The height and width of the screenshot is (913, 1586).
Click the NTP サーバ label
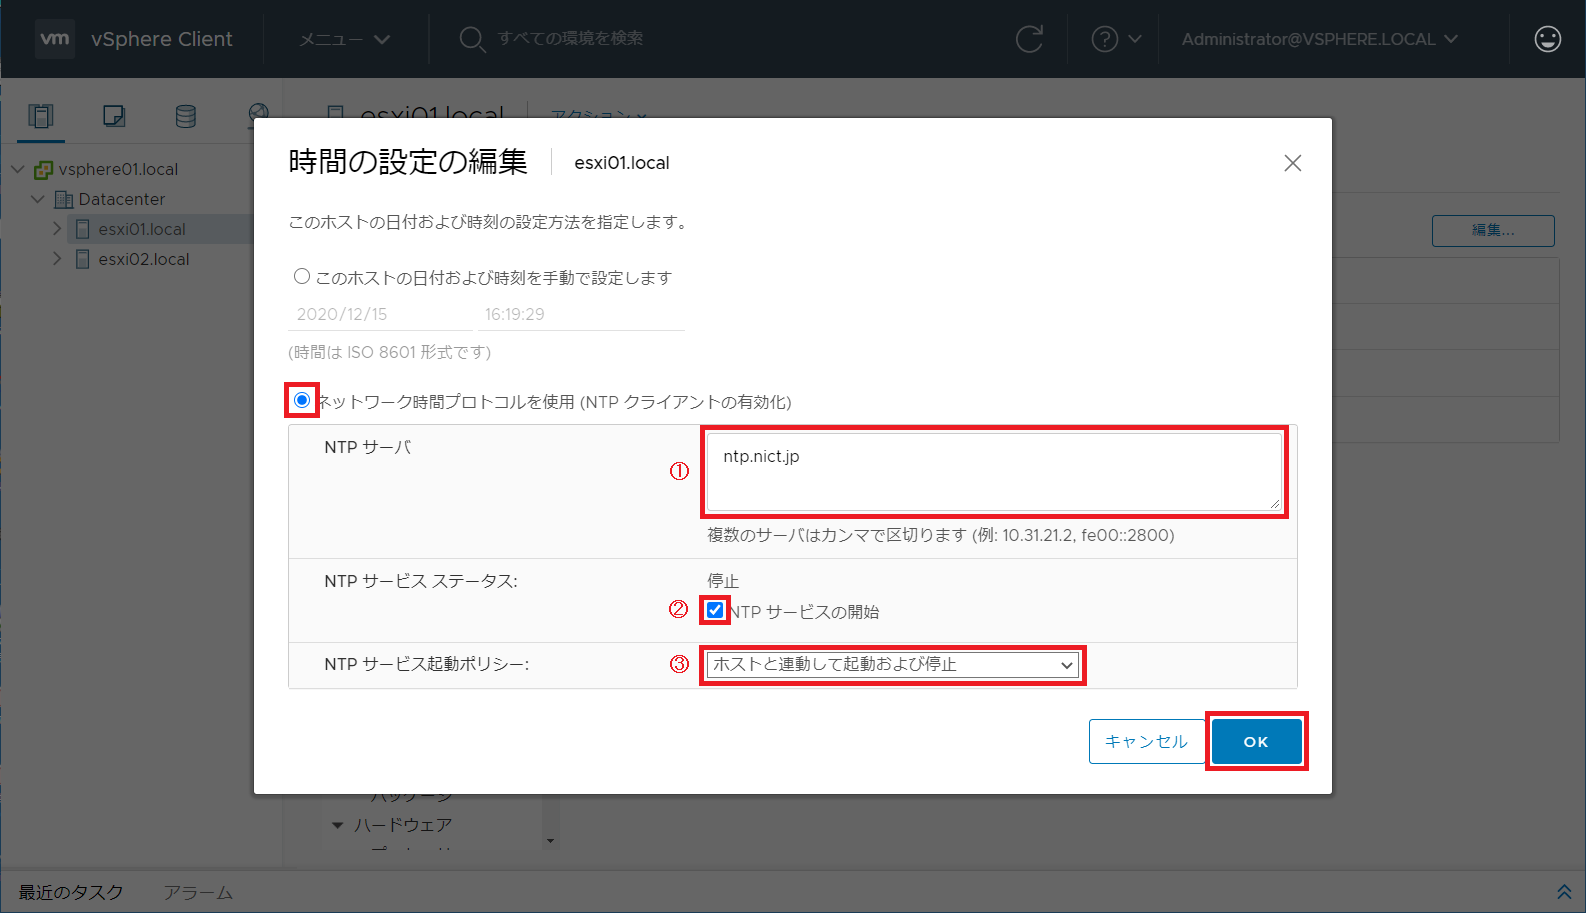coord(368,447)
